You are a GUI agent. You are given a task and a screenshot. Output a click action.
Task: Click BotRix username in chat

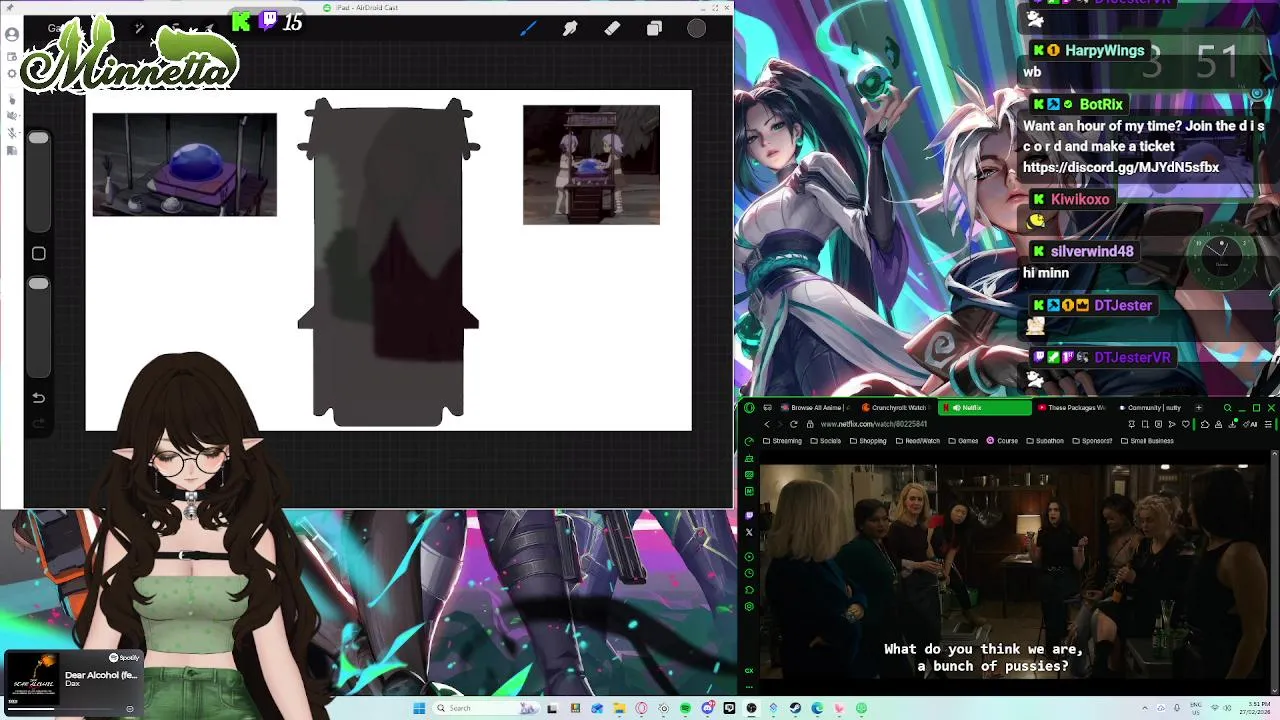click(x=1101, y=104)
